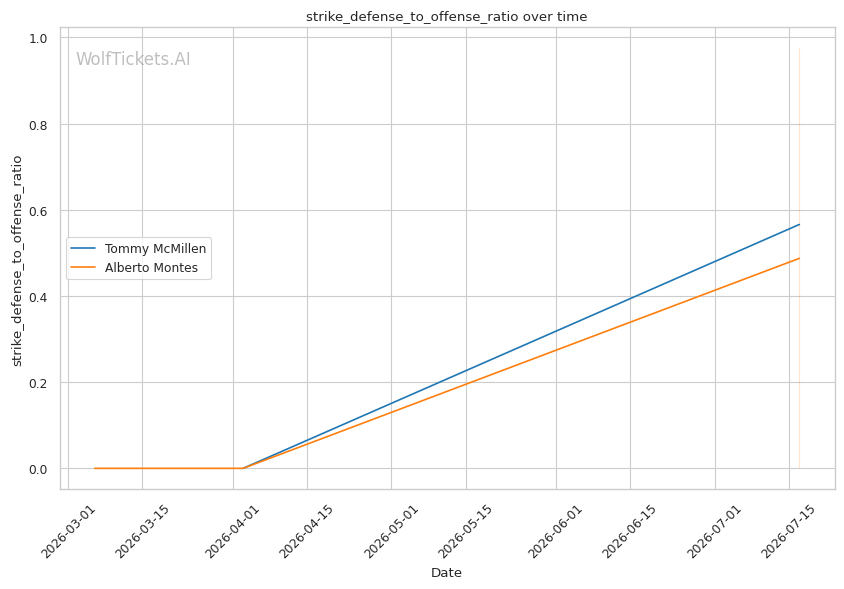844x589 pixels.
Task: Click the 2026-07-15 x-axis tick label
Action: [789, 531]
